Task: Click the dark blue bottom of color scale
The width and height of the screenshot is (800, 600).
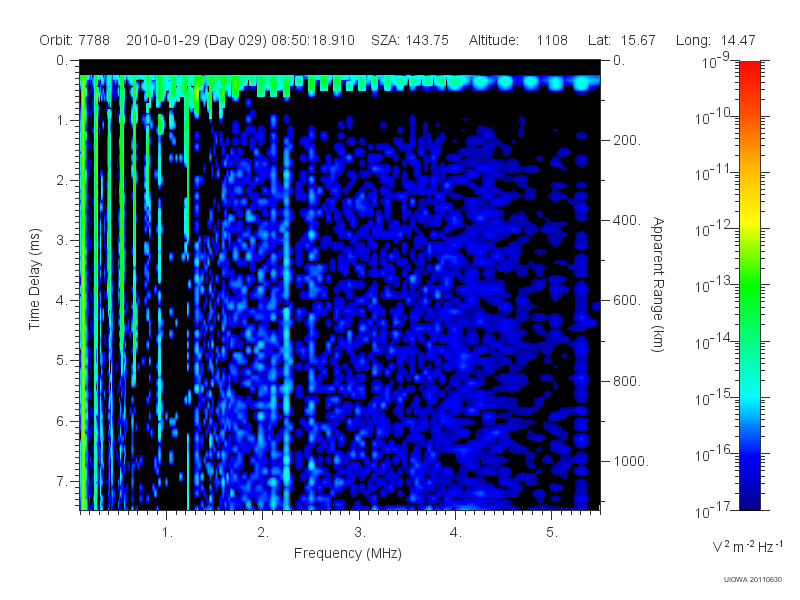Action: (749, 503)
